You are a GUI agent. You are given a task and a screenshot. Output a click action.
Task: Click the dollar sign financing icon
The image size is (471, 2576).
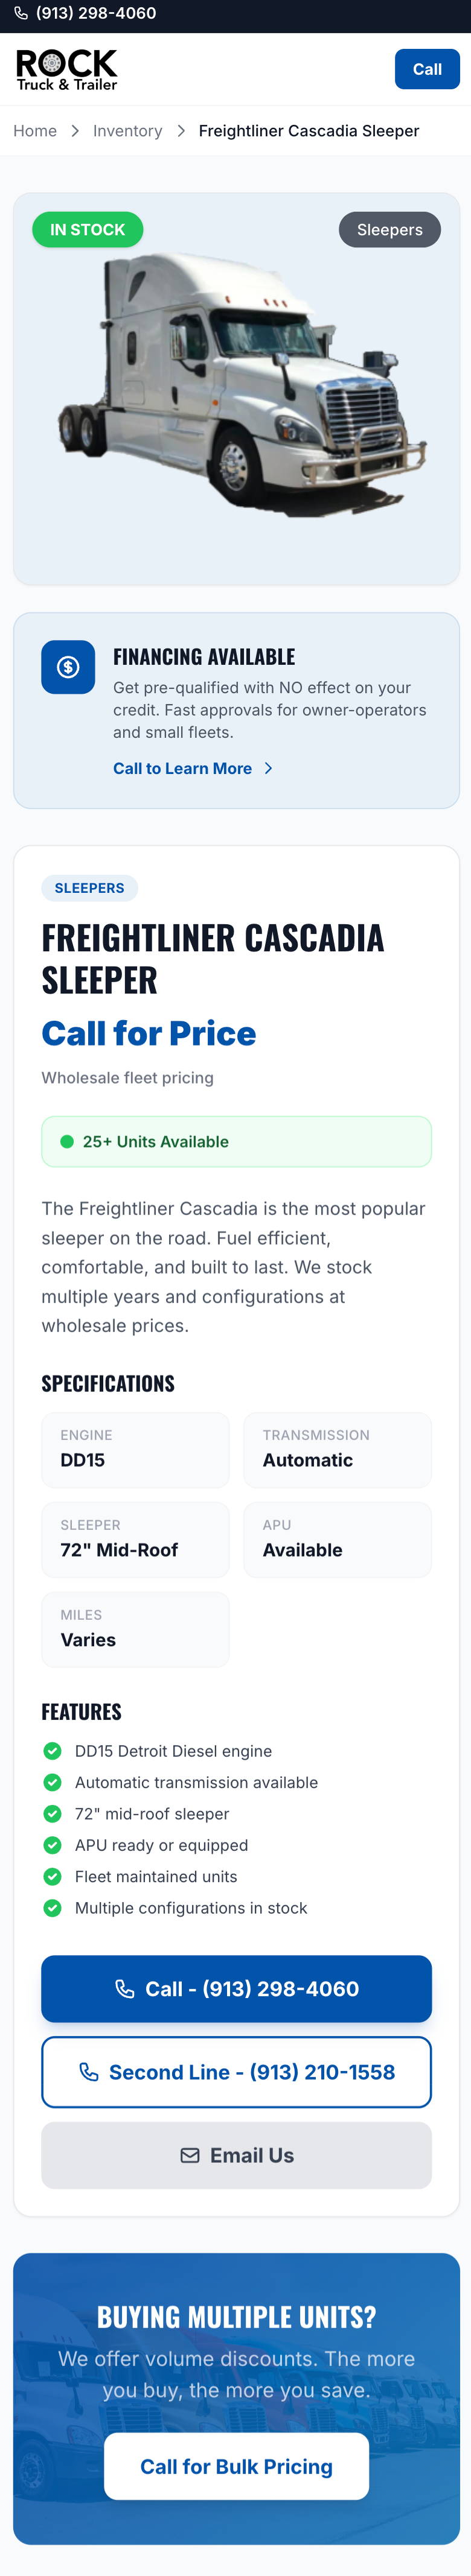tap(68, 667)
